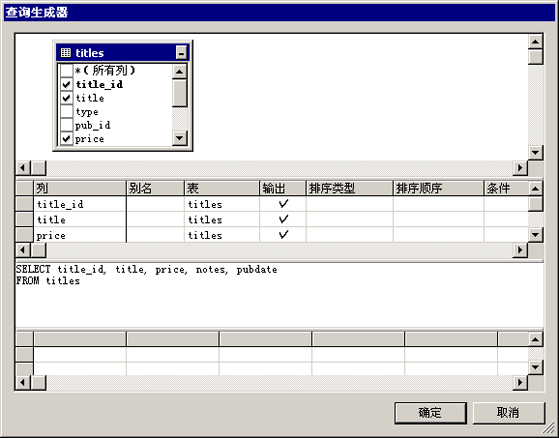Click the 确定 button
The height and width of the screenshot is (438, 559).
430,413
